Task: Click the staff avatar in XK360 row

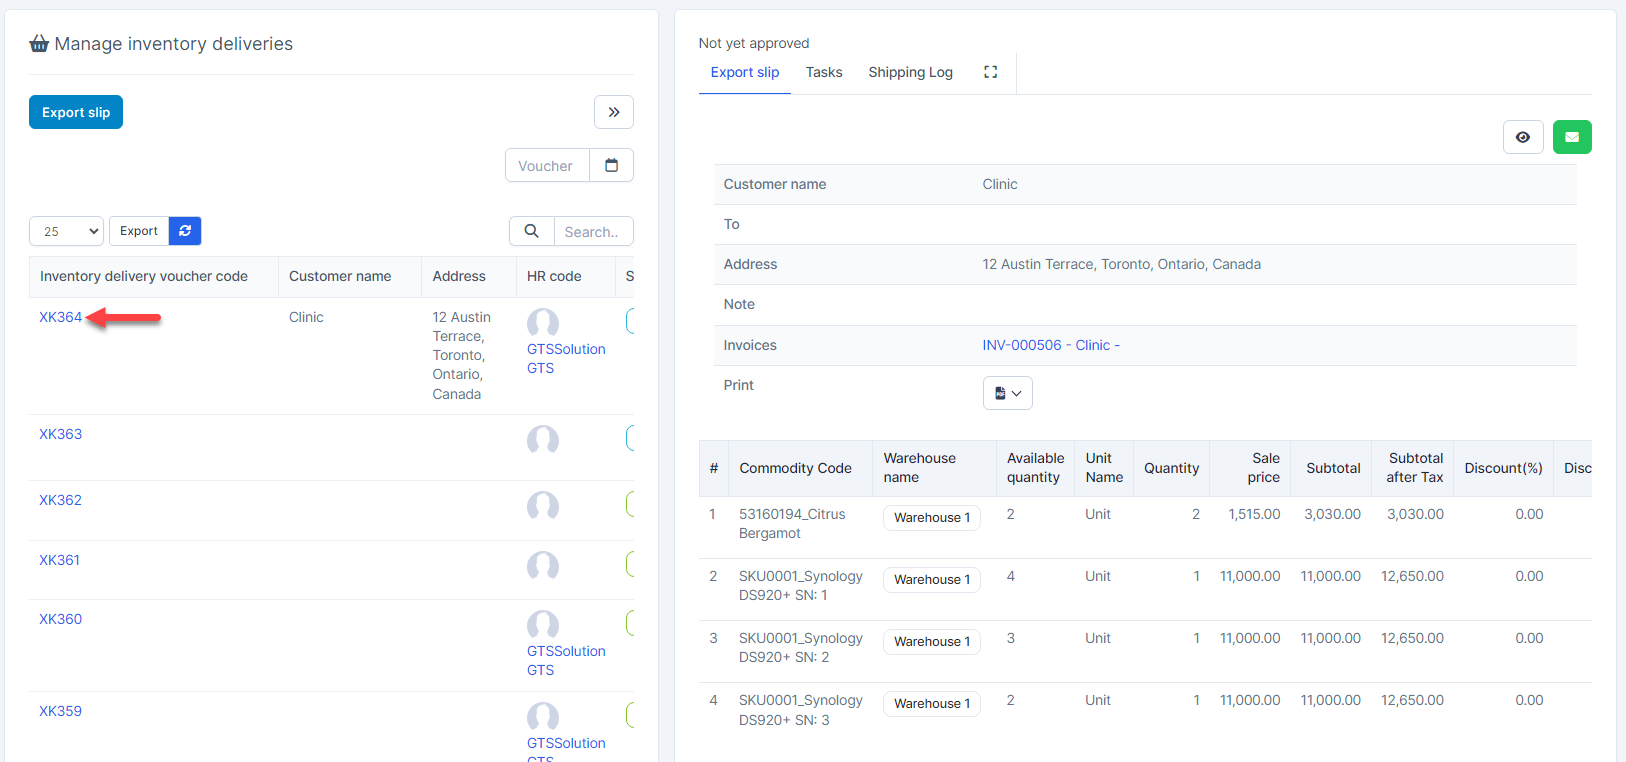Action: (543, 625)
